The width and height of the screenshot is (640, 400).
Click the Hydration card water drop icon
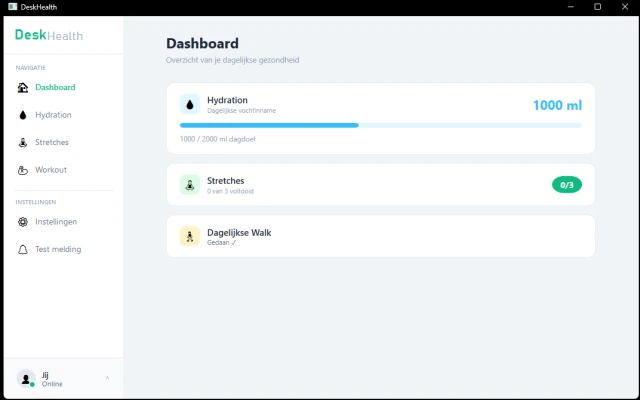[x=190, y=105]
